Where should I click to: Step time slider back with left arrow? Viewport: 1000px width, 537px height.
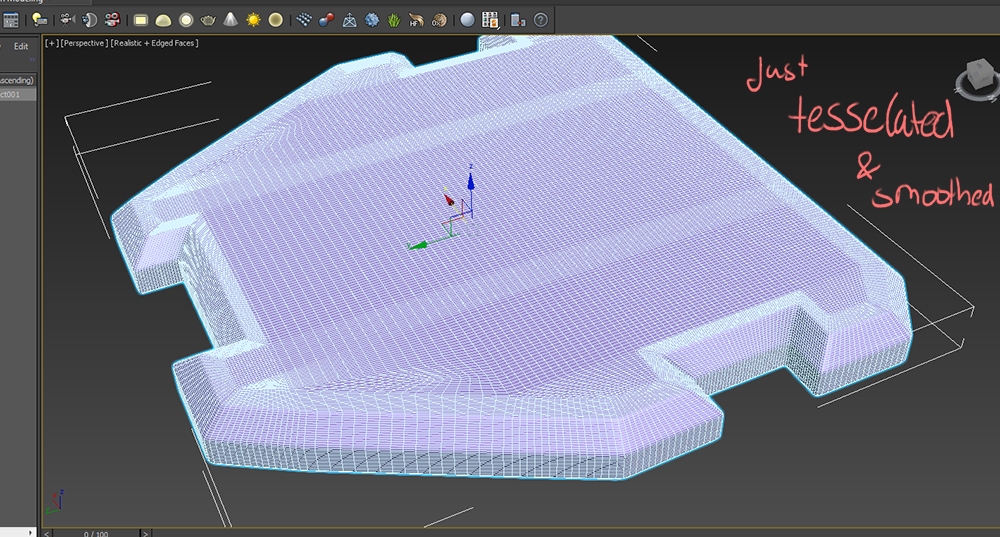click(x=47, y=533)
